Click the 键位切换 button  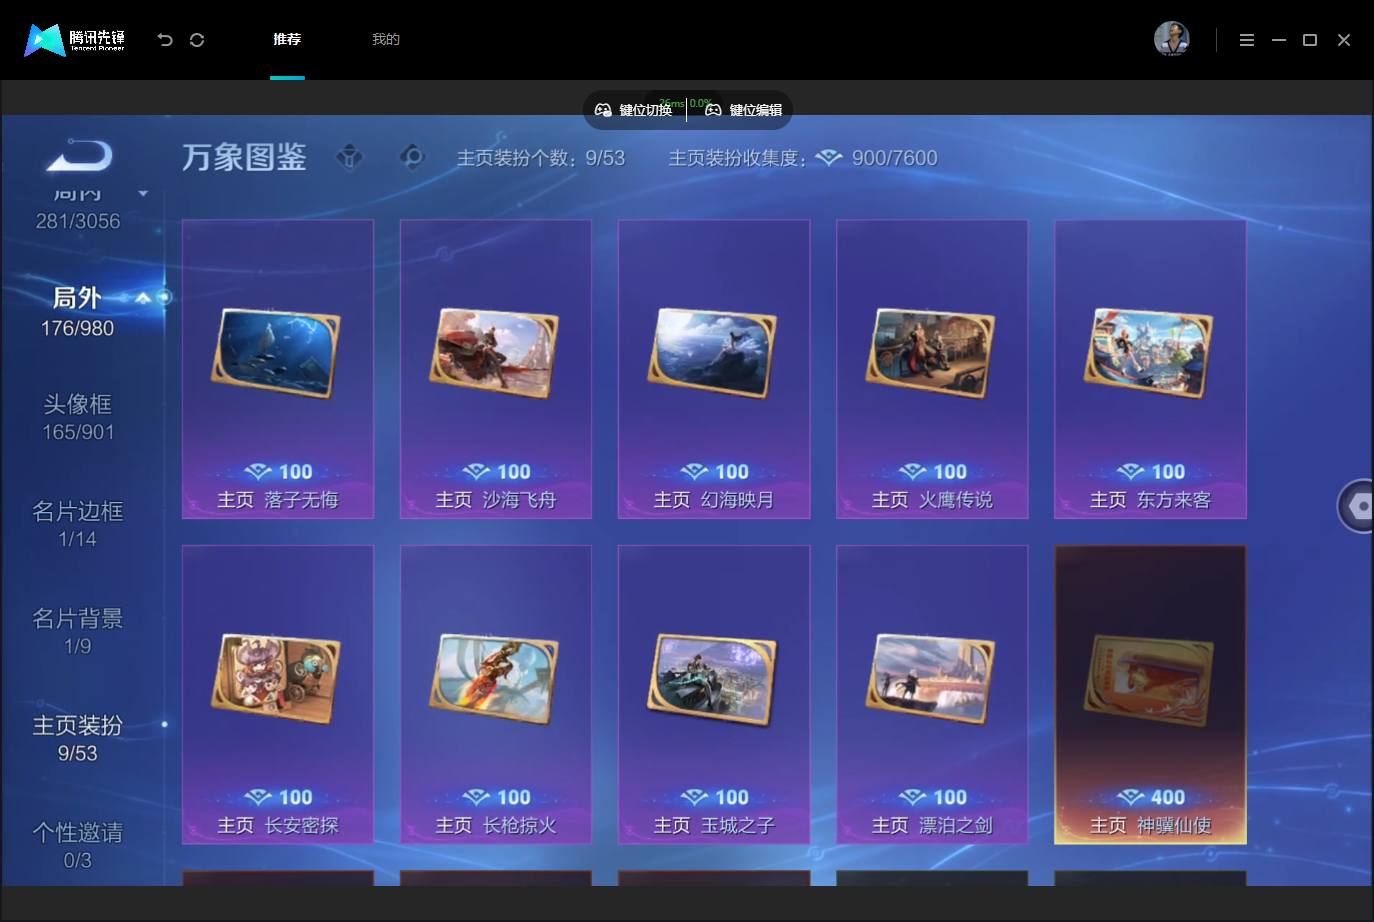634,110
